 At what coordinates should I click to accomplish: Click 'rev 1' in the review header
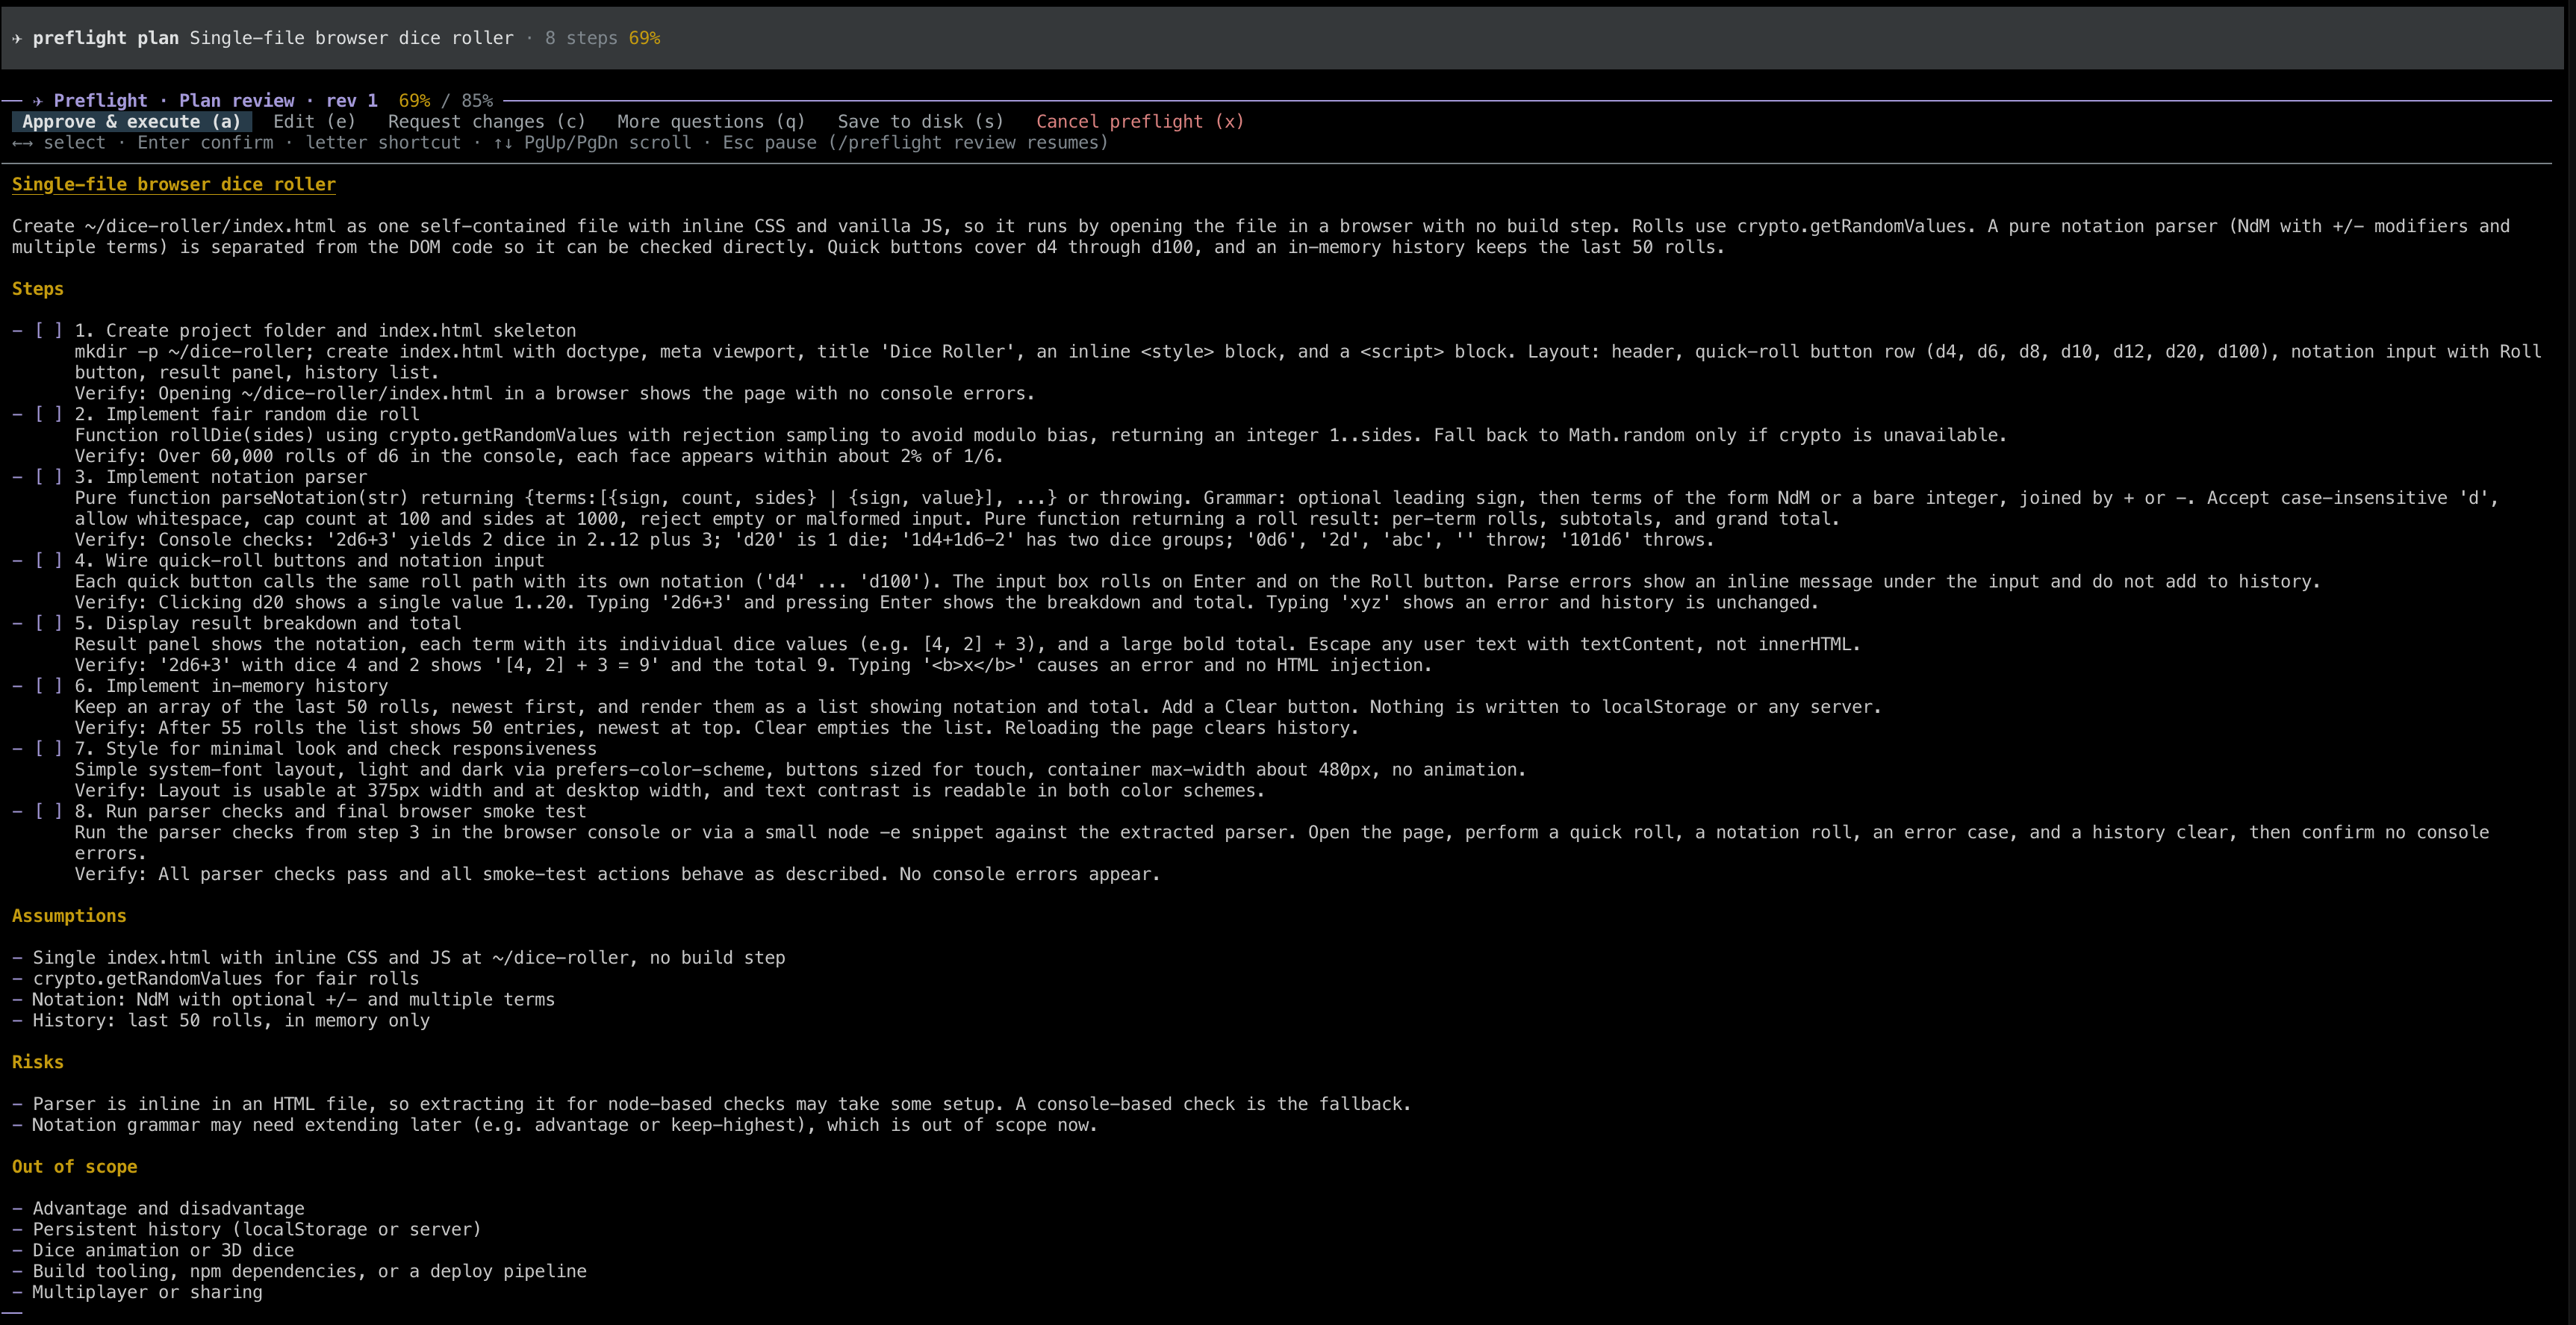point(351,100)
